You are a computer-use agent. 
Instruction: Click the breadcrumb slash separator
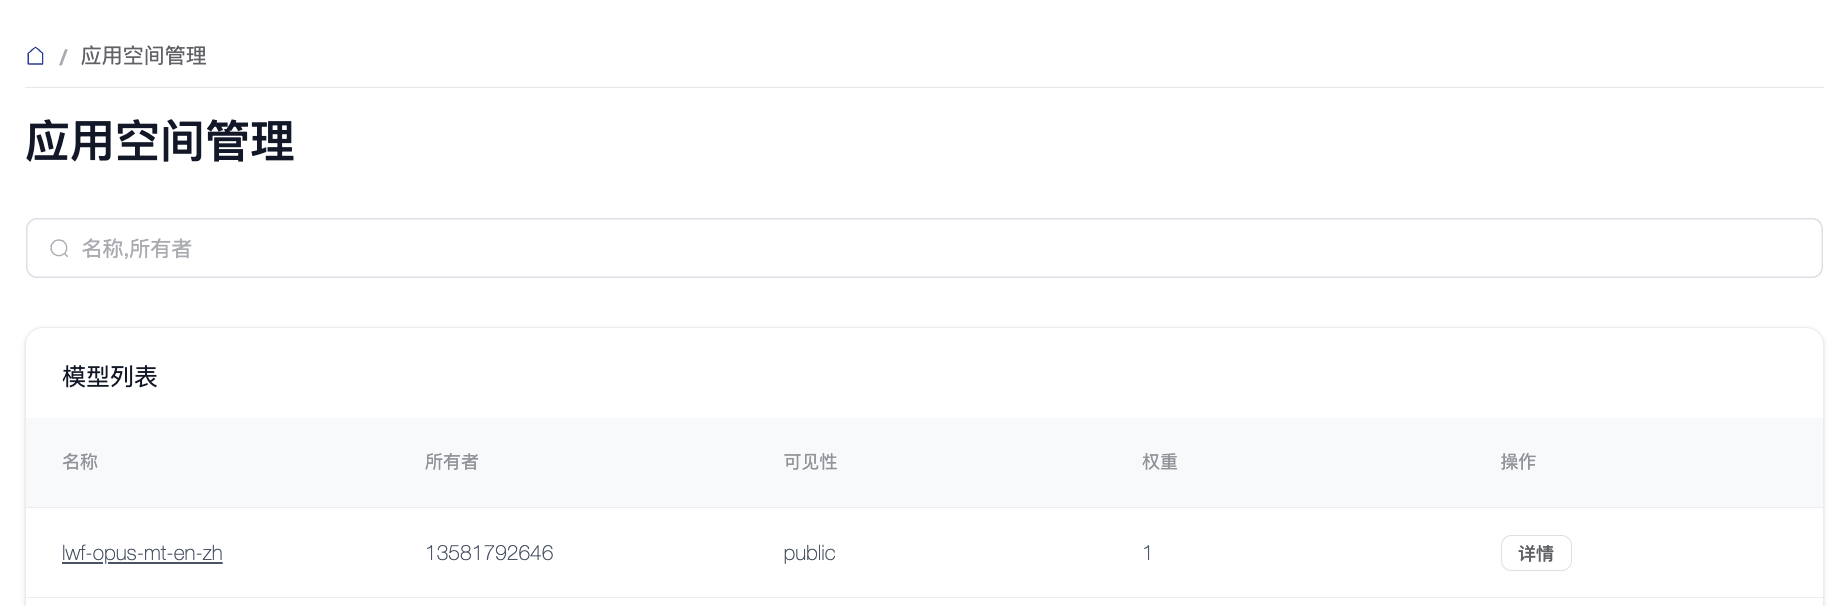(63, 57)
